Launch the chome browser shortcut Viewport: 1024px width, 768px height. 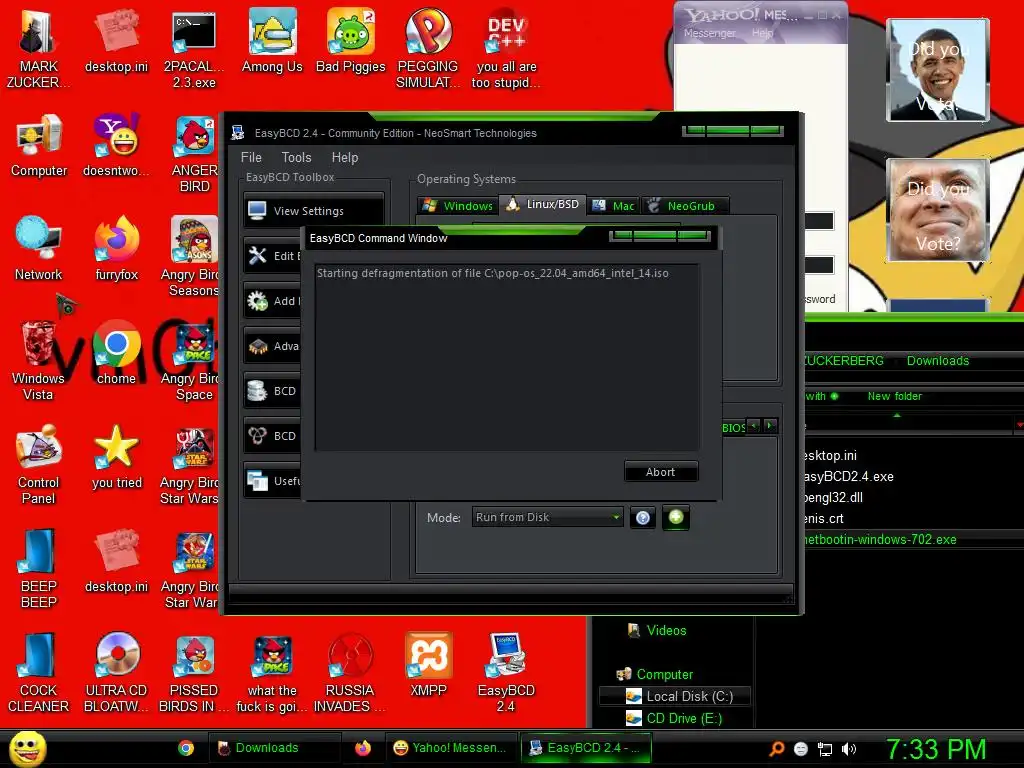click(x=116, y=353)
